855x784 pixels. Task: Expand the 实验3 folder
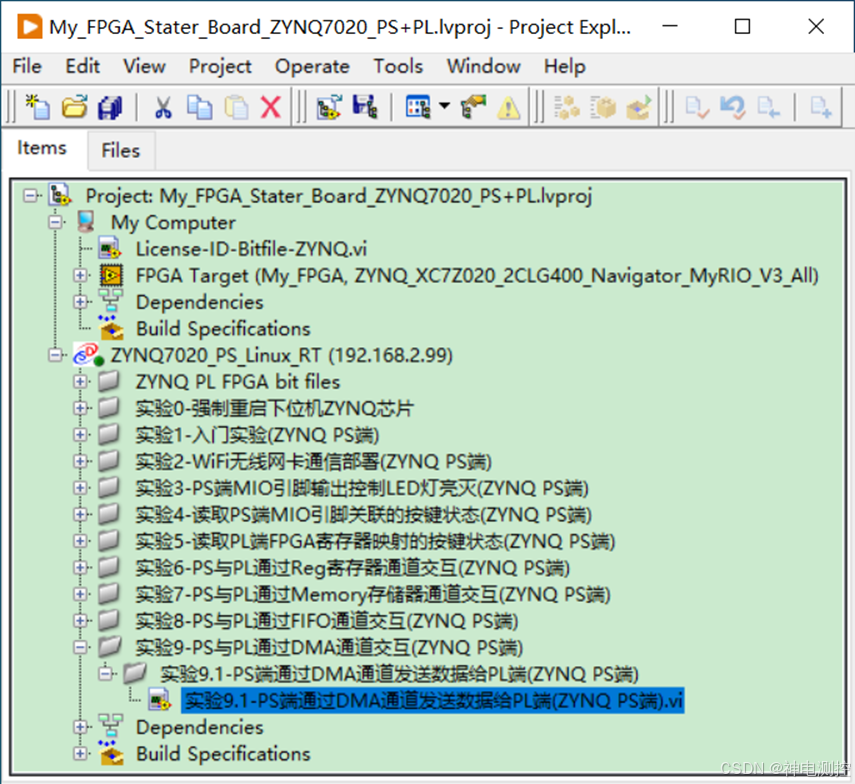click(x=80, y=488)
